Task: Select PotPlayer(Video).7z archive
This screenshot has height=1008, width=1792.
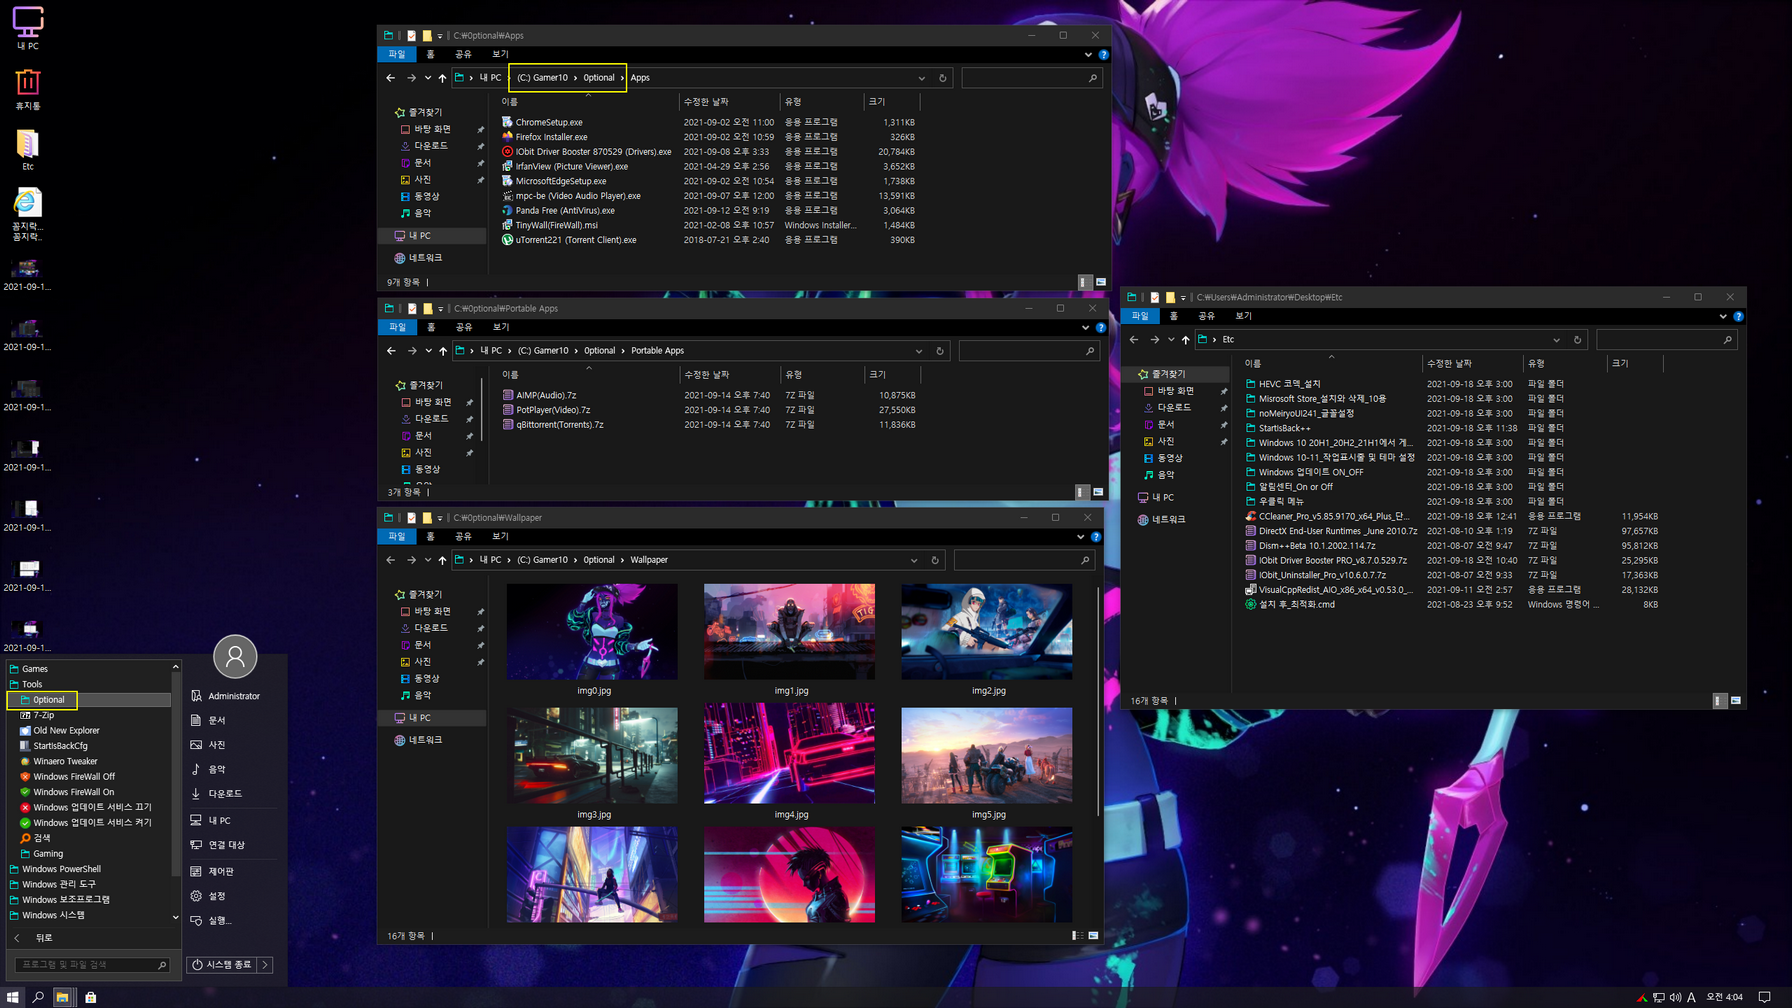Action: [553, 410]
